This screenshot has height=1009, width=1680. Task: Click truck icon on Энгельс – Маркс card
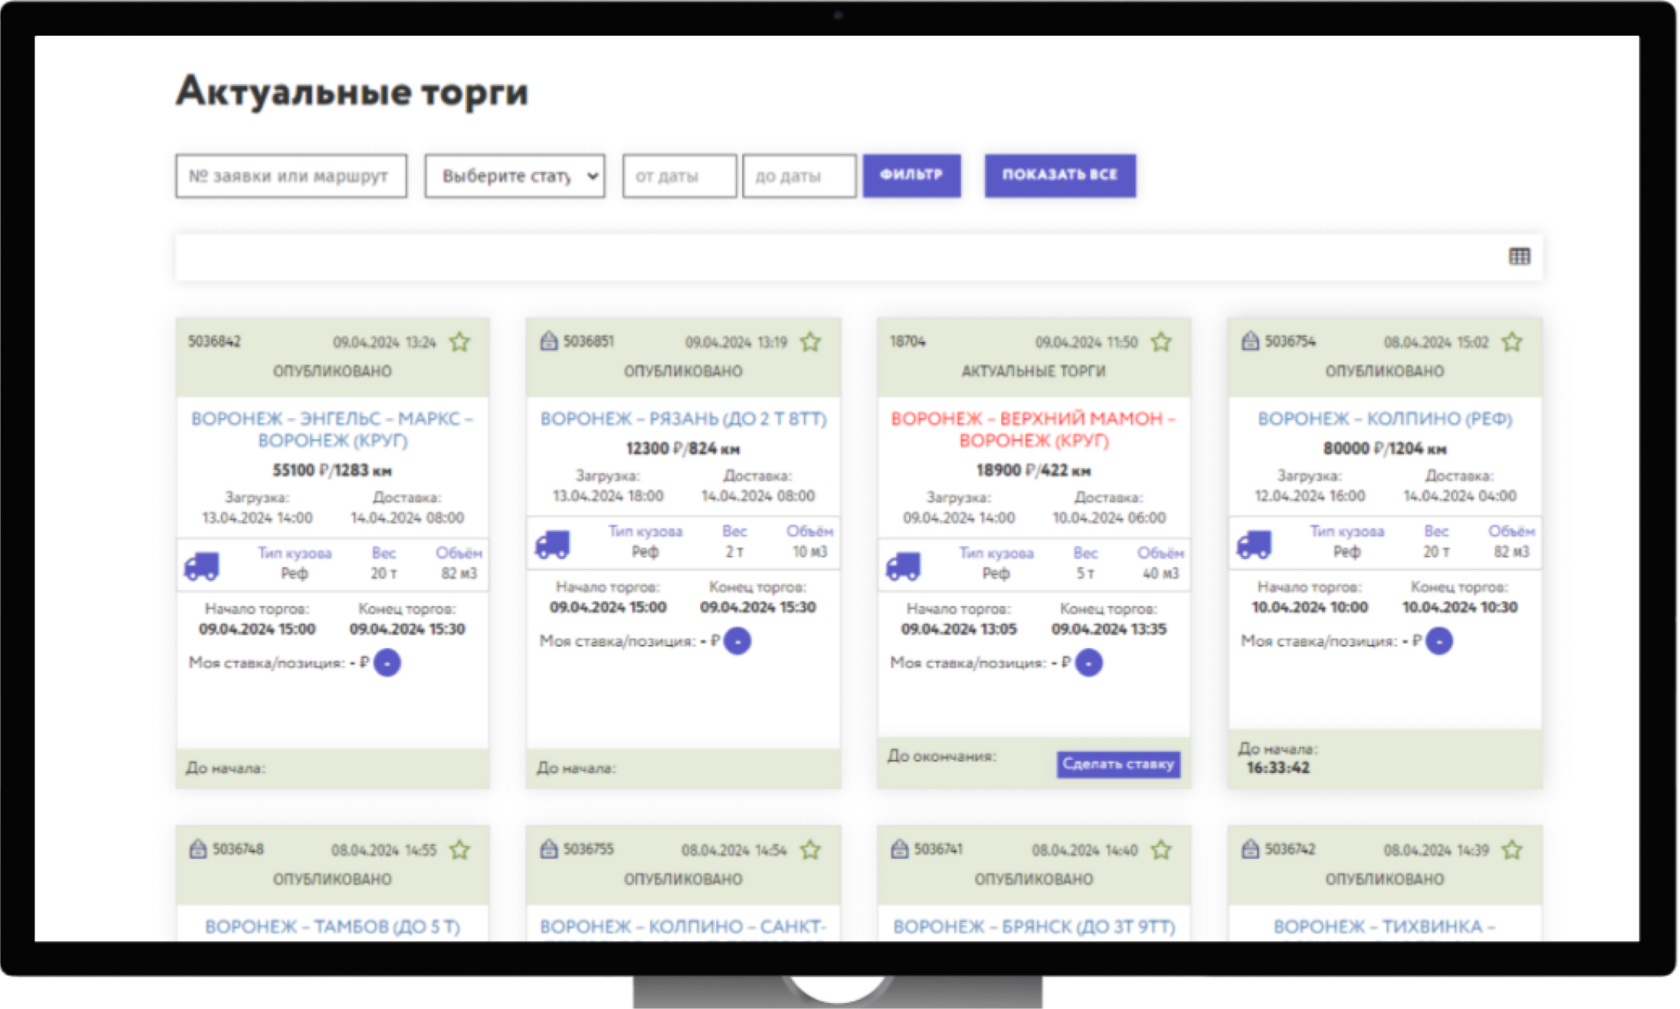pos(202,566)
